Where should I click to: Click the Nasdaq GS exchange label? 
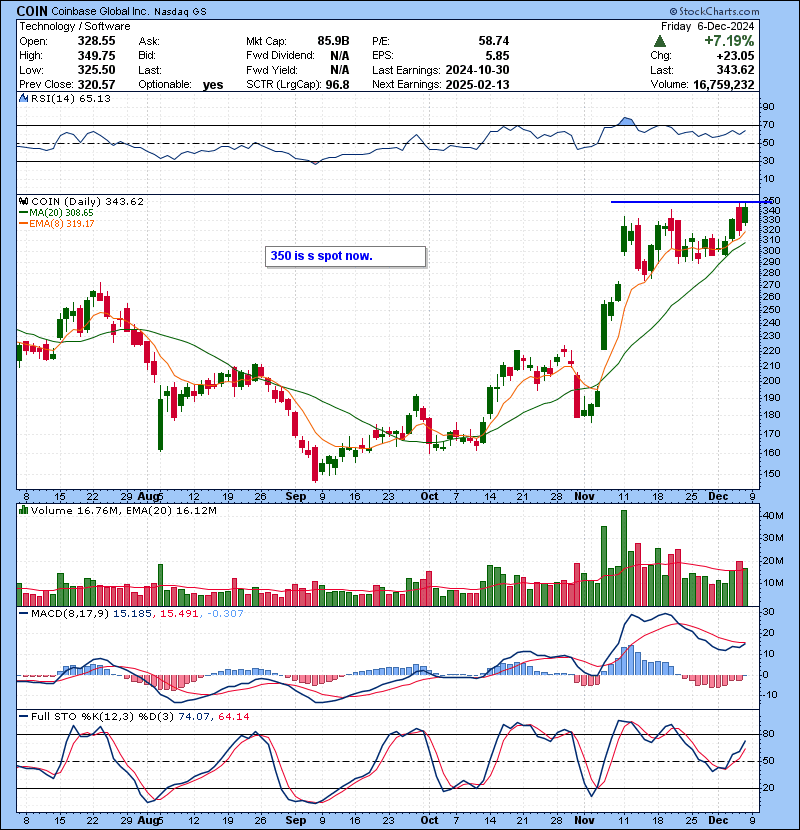click(x=180, y=11)
